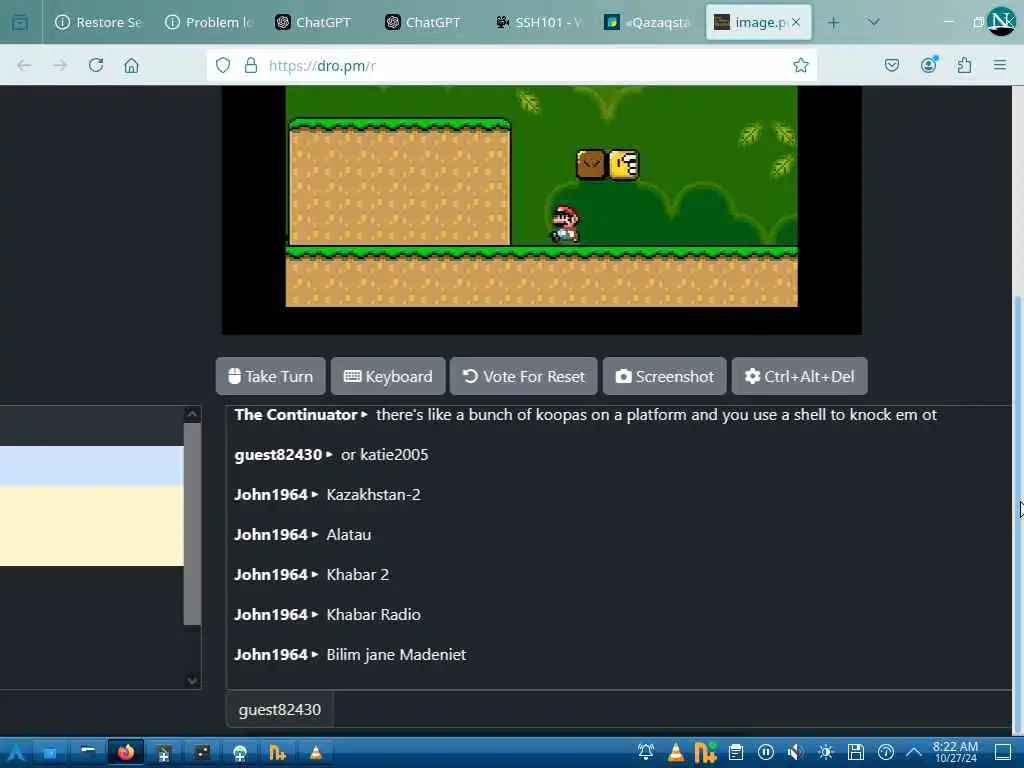Take a Screenshot of the VM
The width and height of the screenshot is (1024, 768).
click(665, 376)
